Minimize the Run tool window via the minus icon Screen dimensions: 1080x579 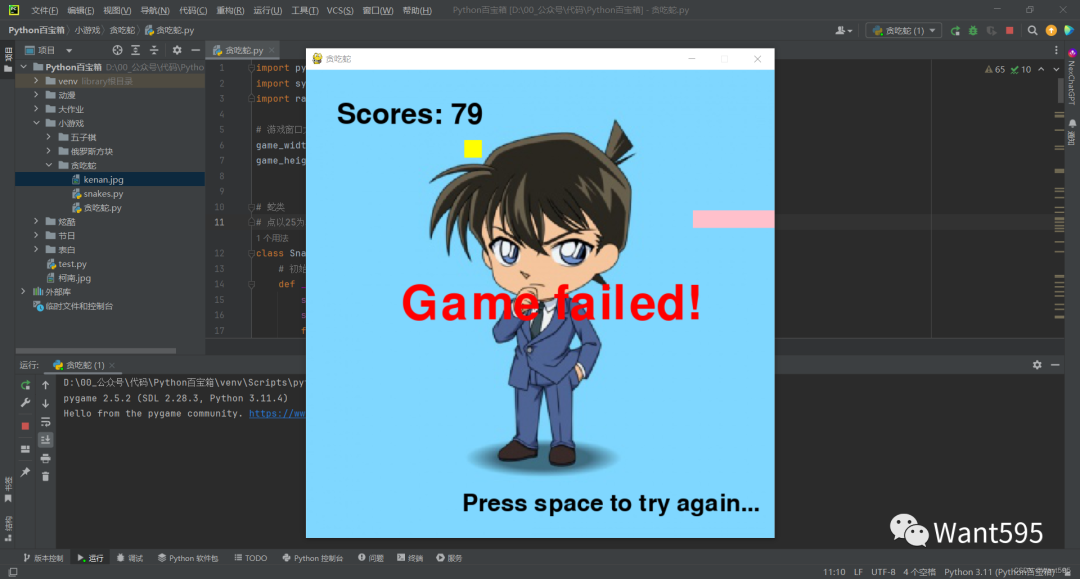pos(1055,365)
